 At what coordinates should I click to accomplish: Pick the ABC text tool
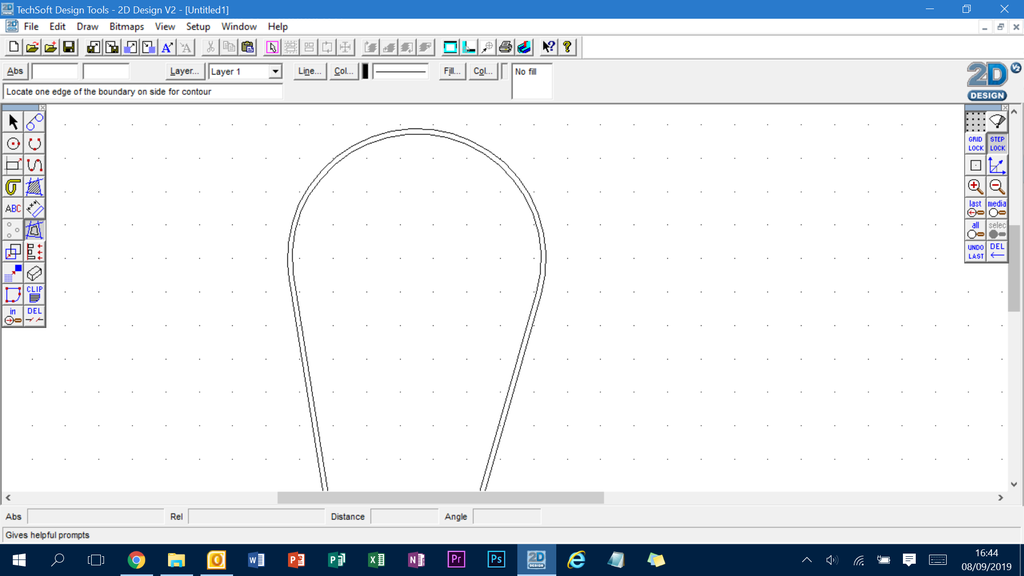coord(13,208)
